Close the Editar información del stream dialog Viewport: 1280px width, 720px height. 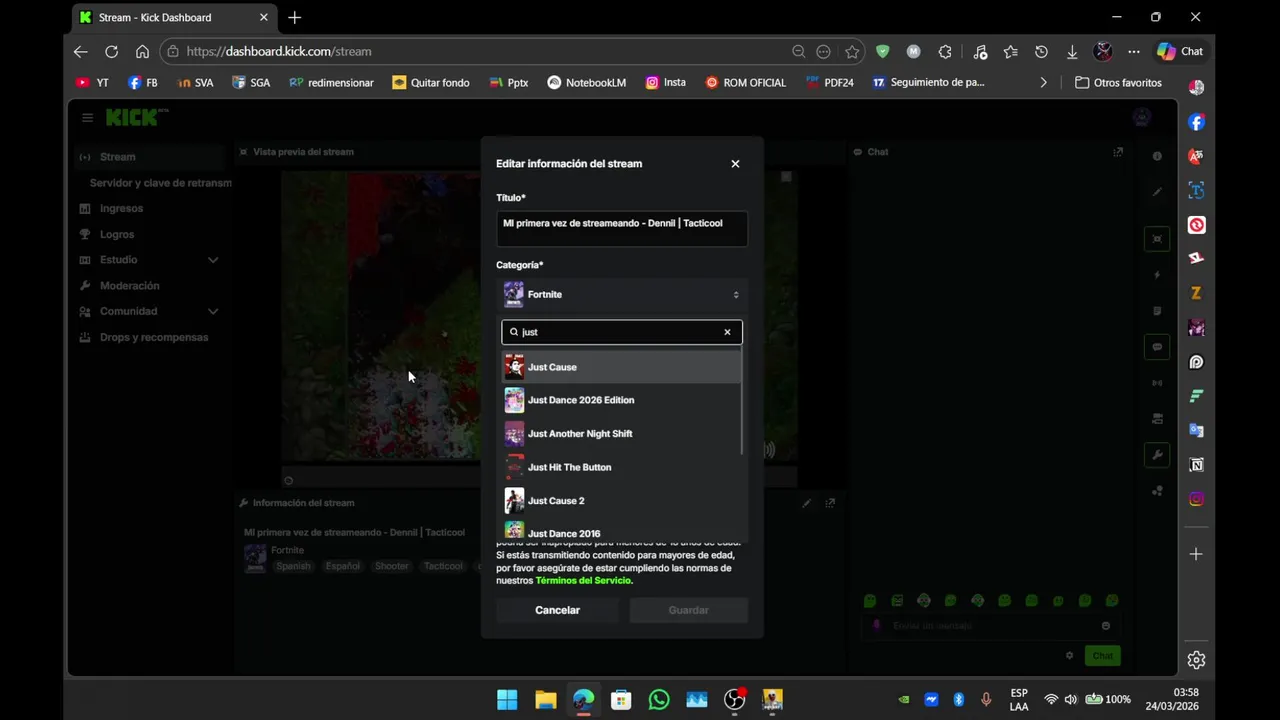pyautogui.click(x=735, y=164)
